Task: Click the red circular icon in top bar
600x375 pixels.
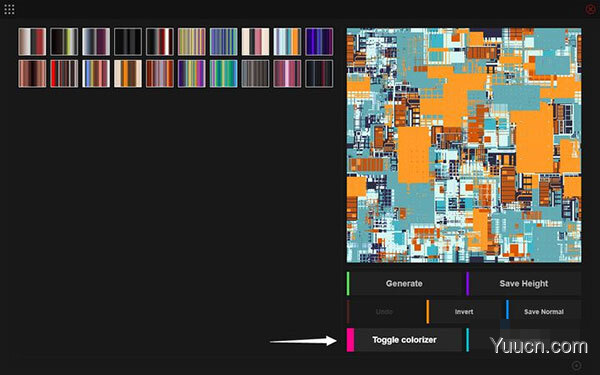Action: (x=590, y=9)
